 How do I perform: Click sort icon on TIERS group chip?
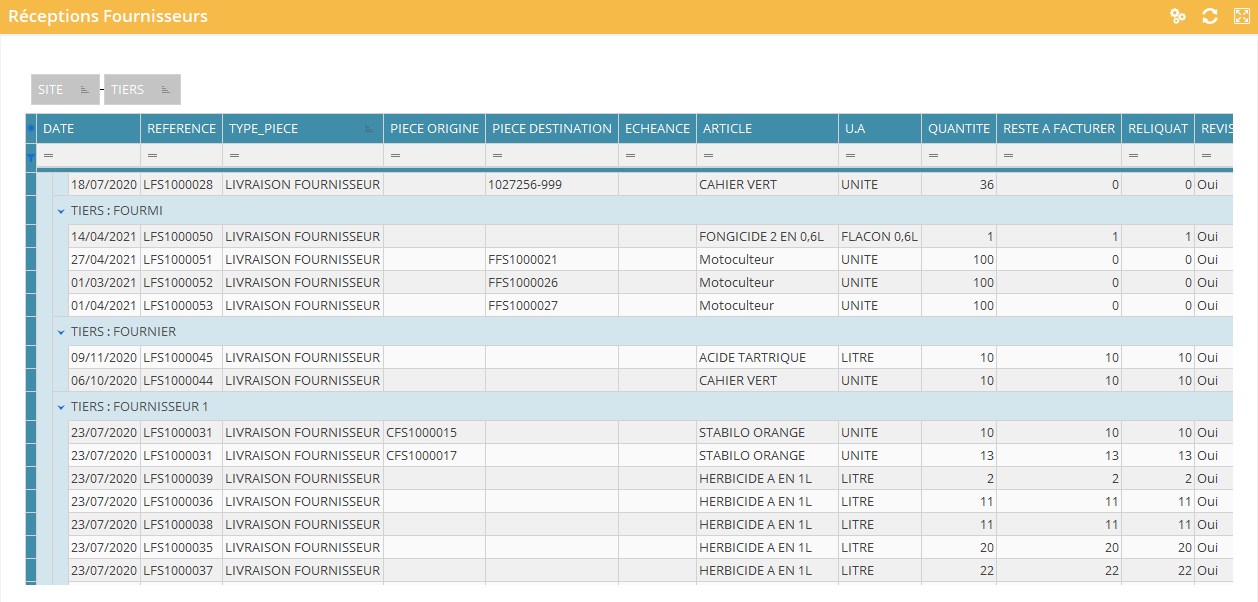(x=166, y=90)
